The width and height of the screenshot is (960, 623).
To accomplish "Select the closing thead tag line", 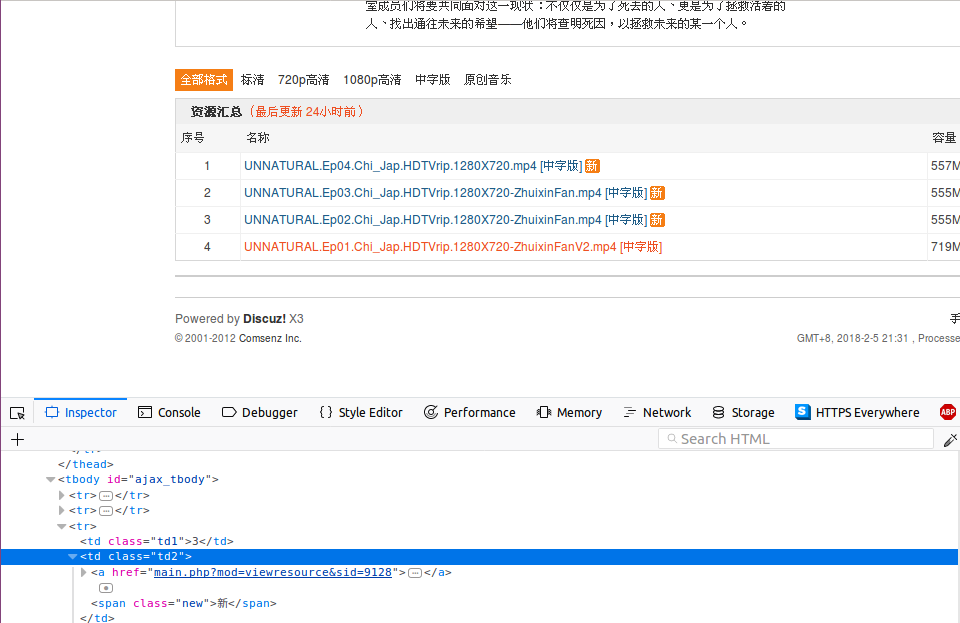I will tap(86, 464).
